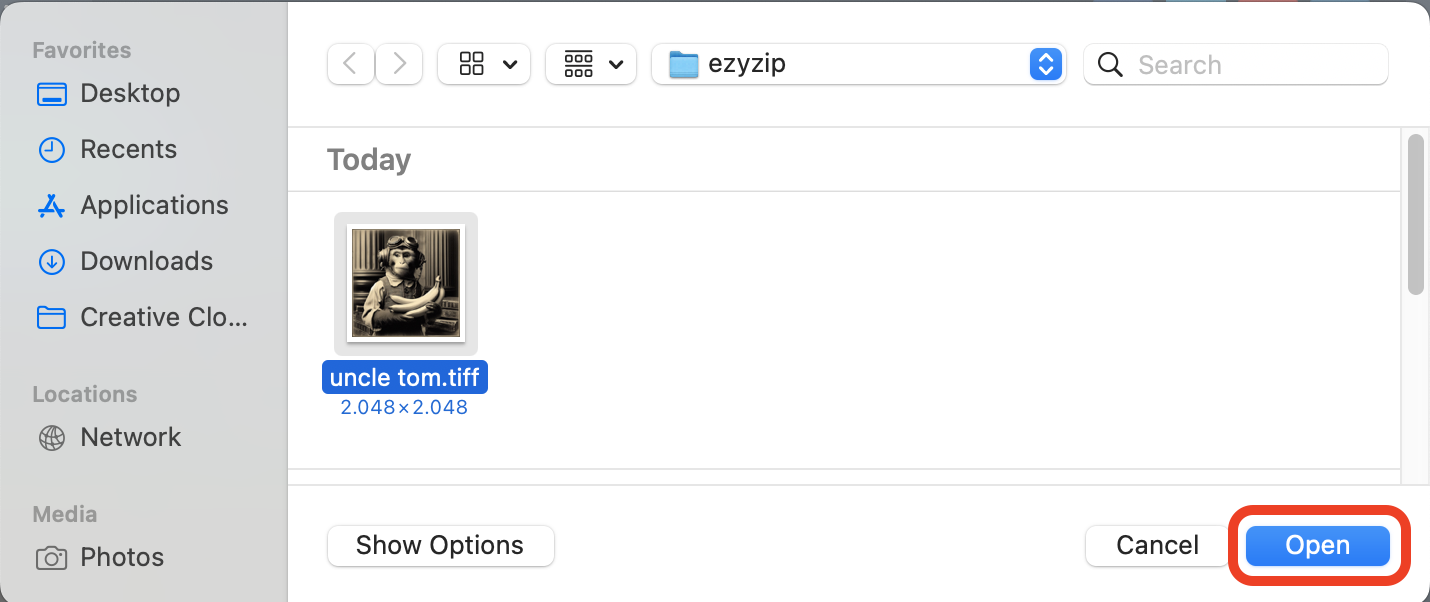This screenshot has width=1430, height=602.
Task: Click the Show Options button
Action: [x=440, y=545]
